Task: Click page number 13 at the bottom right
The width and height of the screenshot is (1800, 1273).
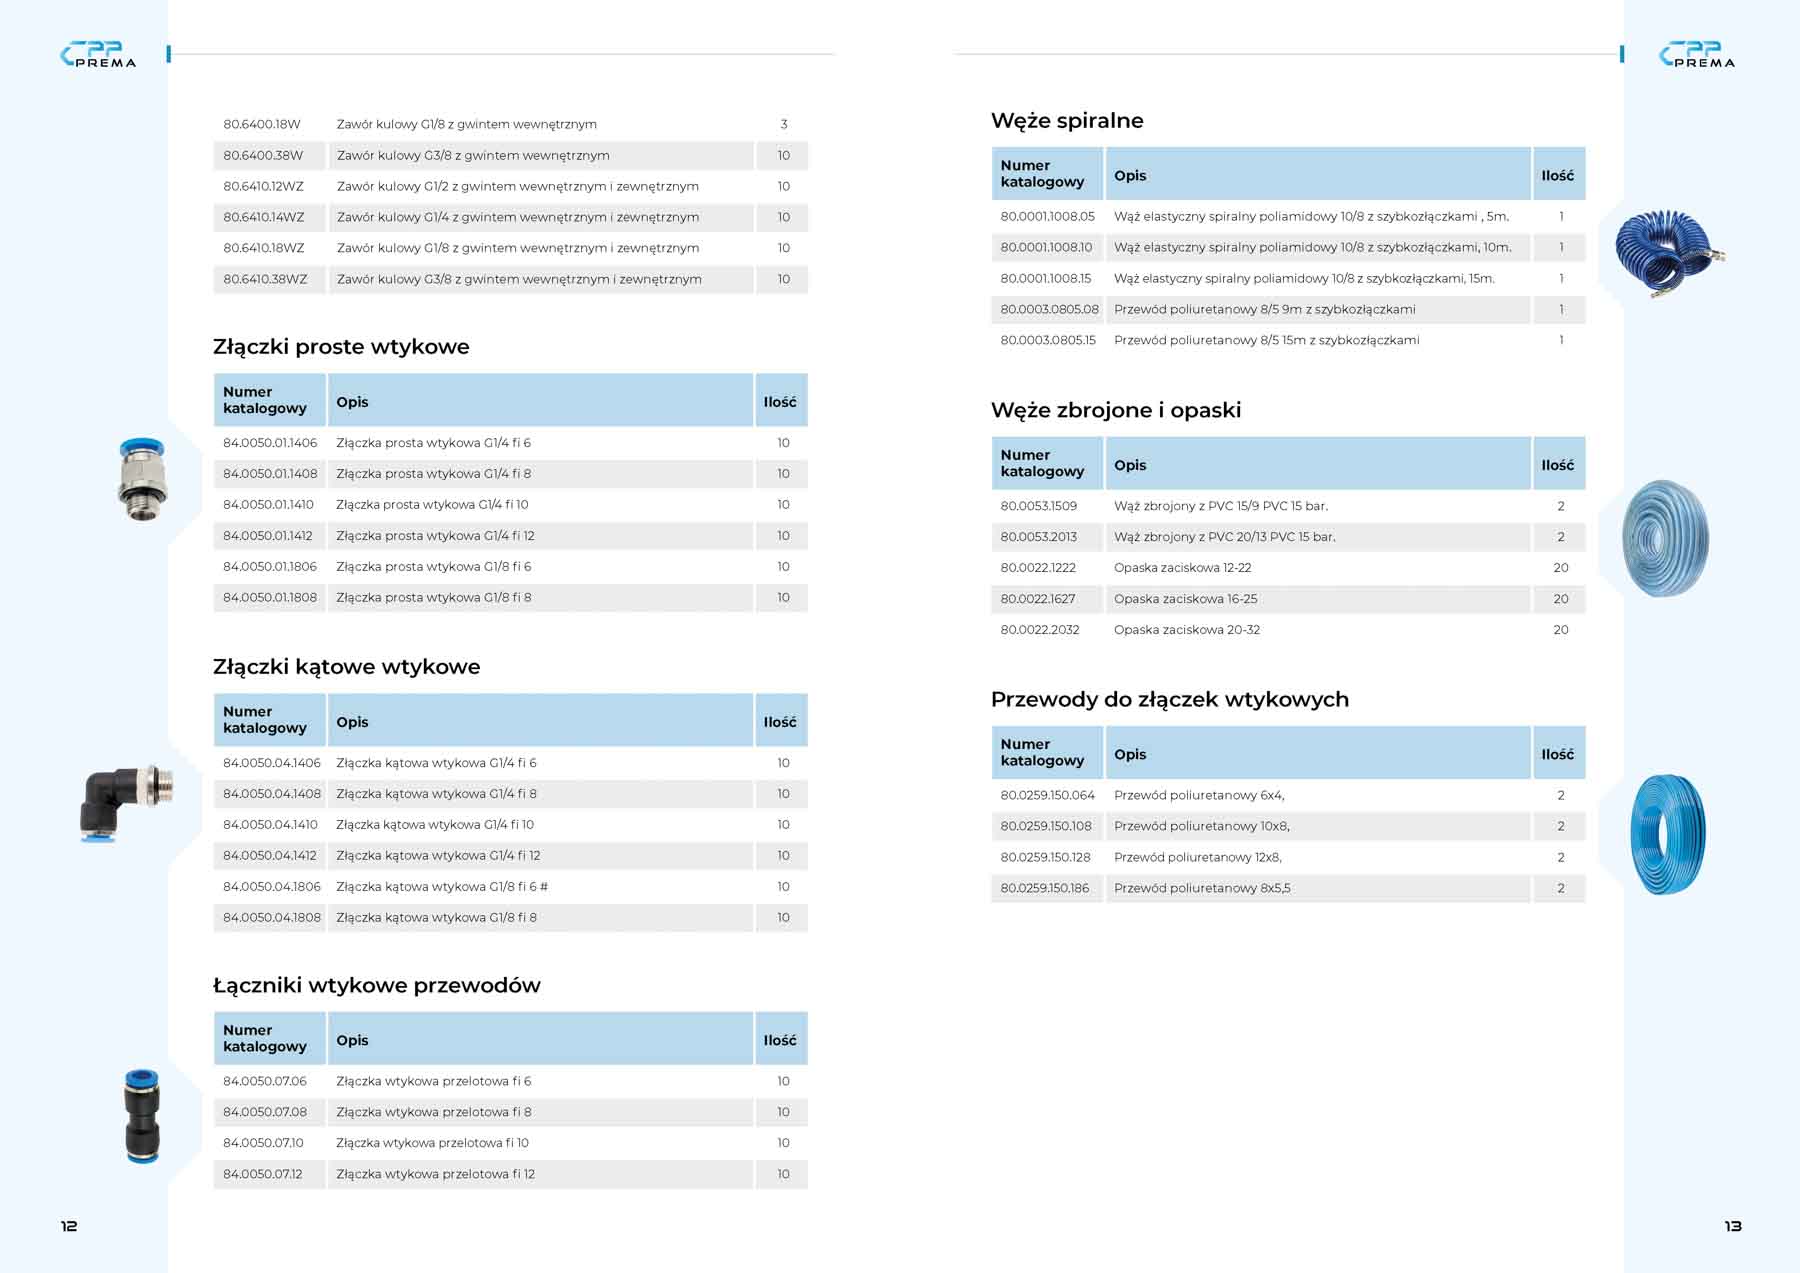Action: point(1733,1226)
